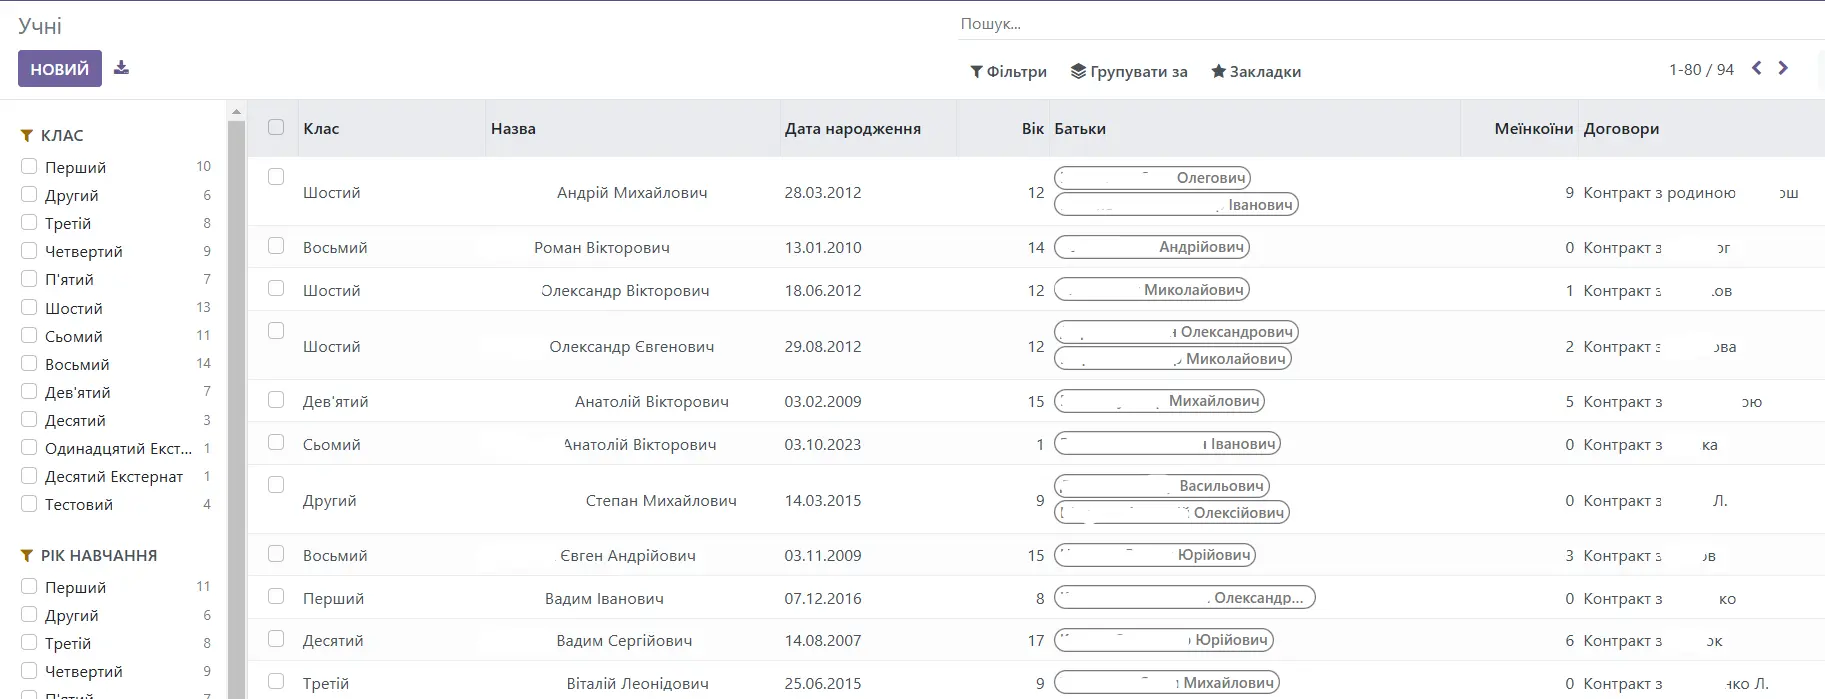Filter by Перший under РІК НАВЧАННЯ
The image size is (1825, 699).
29,586
